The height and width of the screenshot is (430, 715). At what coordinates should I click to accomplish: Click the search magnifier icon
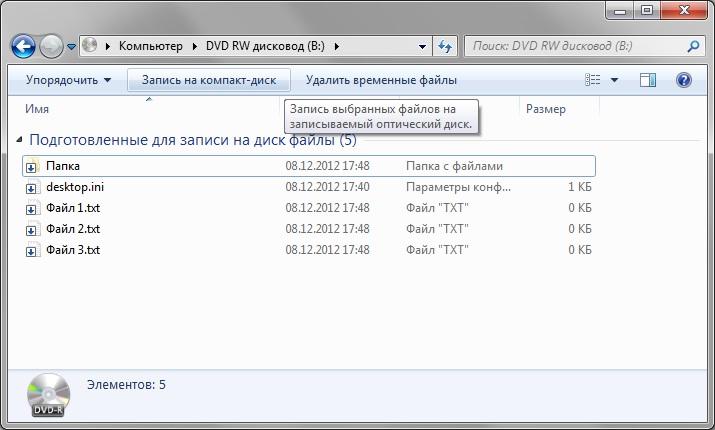(x=693, y=46)
